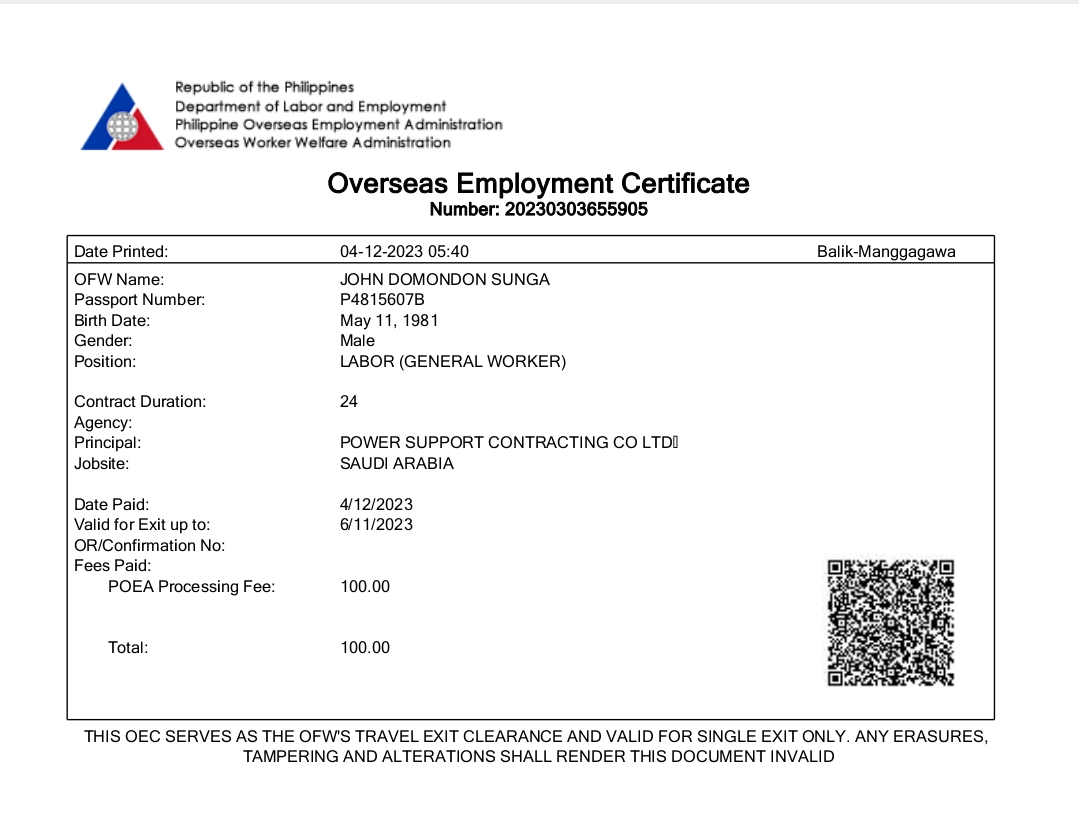This screenshot has height=832, width=1079.
Task: Click the "Passport Number:" label
Action: pyautogui.click(x=140, y=300)
